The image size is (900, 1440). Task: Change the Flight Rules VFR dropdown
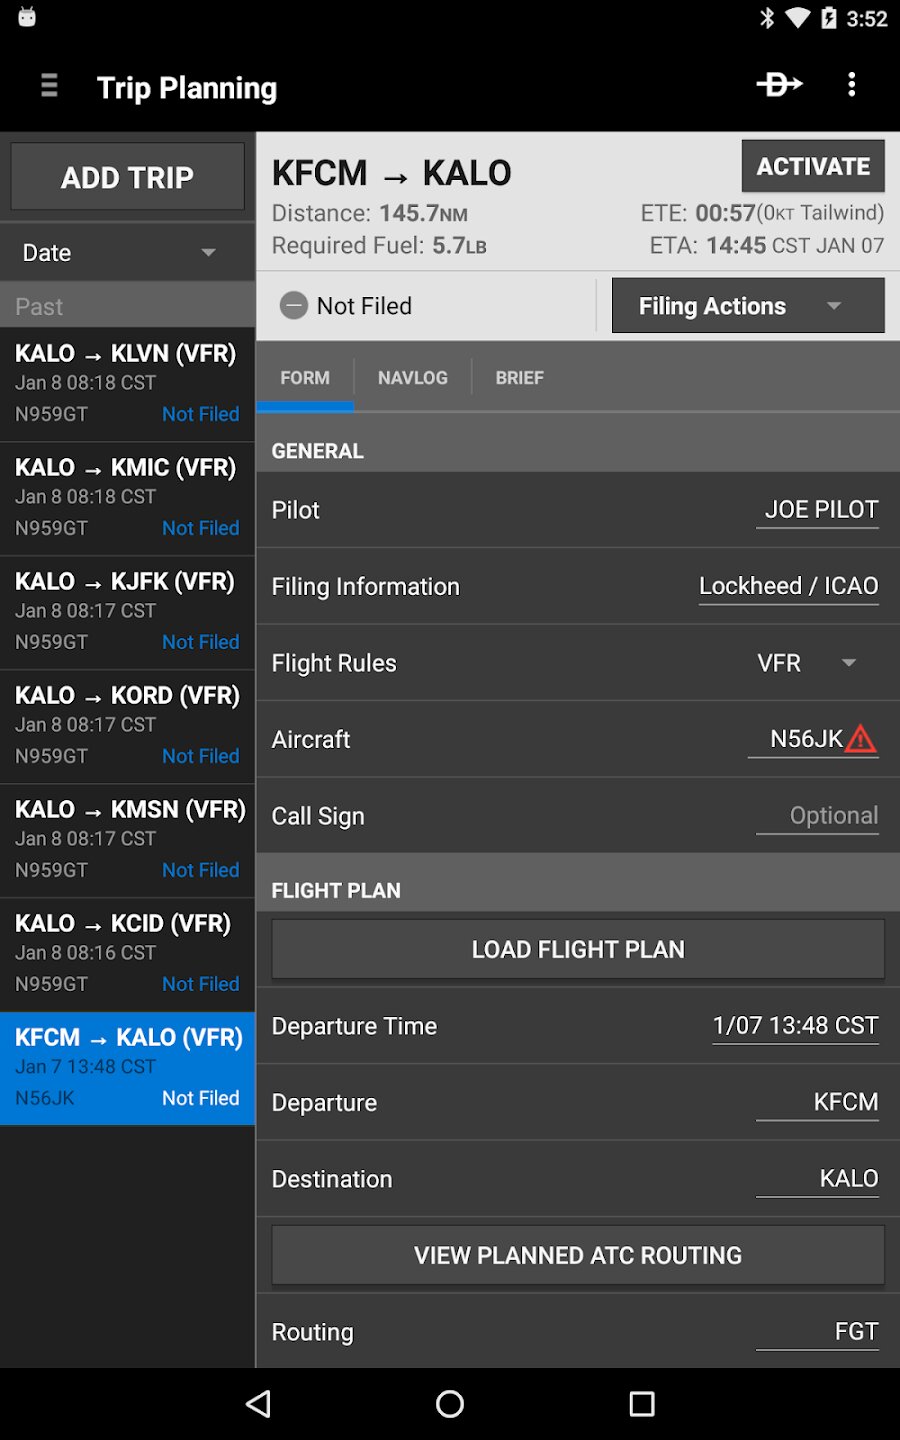(x=808, y=663)
